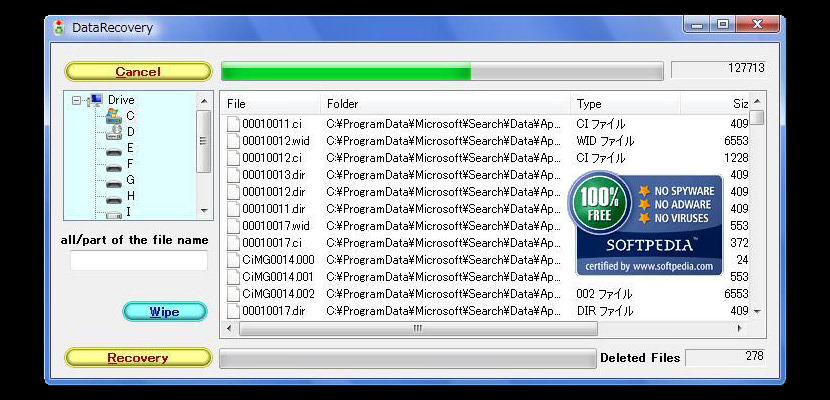Screen dimensions: 830x400
Task: Click the file name filter input field
Action: point(139,260)
